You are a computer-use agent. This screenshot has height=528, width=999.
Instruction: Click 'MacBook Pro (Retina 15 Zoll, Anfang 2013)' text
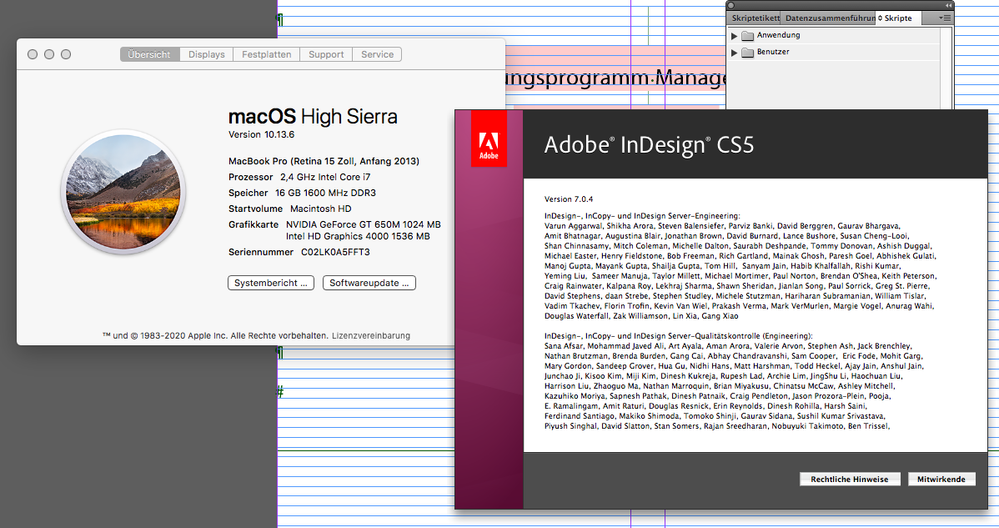(324, 161)
